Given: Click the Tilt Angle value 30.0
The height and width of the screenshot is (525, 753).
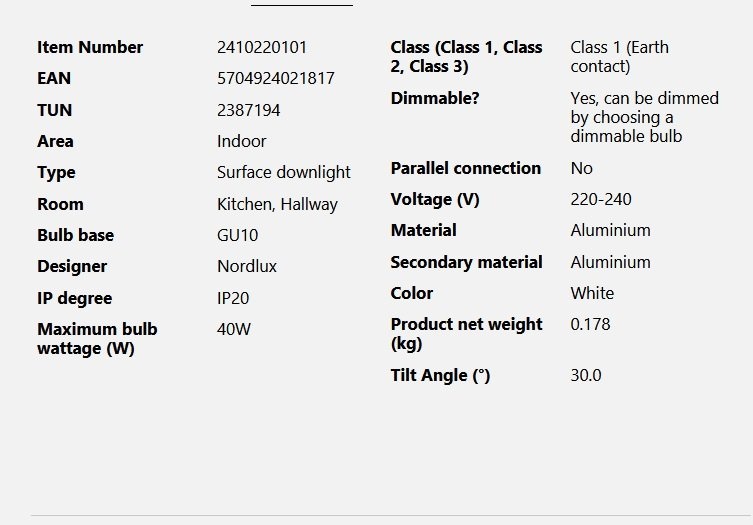Looking at the screenshot, I should coord(586,375).
